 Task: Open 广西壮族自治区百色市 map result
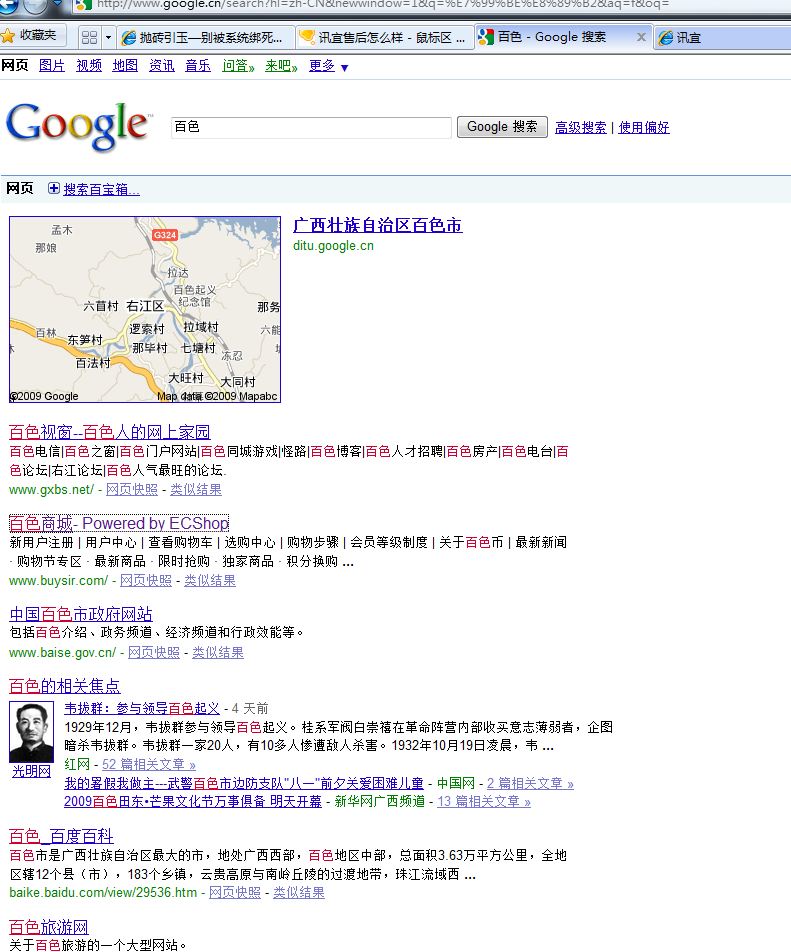click(377, 225)
